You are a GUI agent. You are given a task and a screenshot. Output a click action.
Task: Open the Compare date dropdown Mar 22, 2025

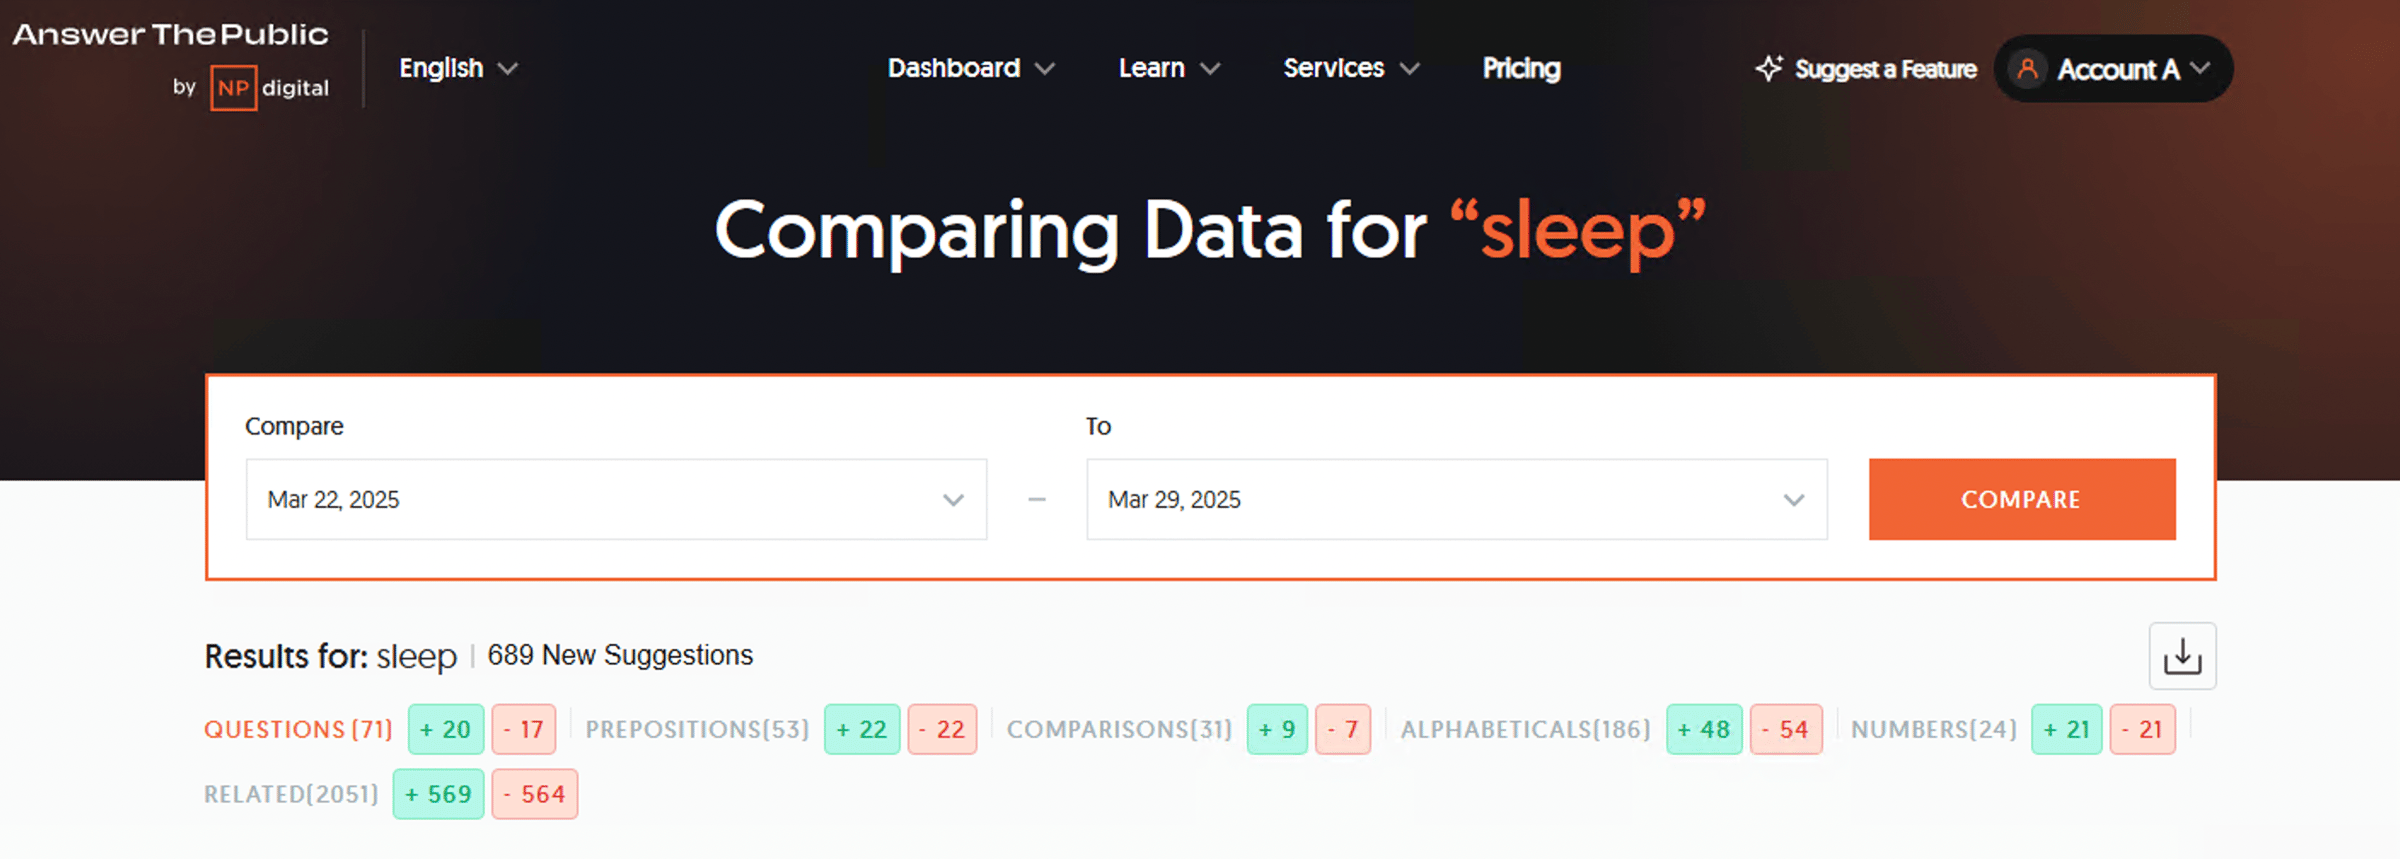coord(616,500)
